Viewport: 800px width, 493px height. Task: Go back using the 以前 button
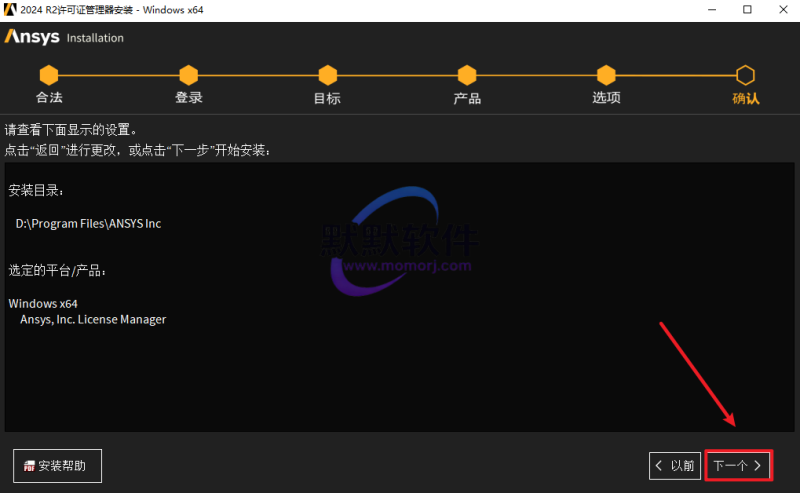674,465
